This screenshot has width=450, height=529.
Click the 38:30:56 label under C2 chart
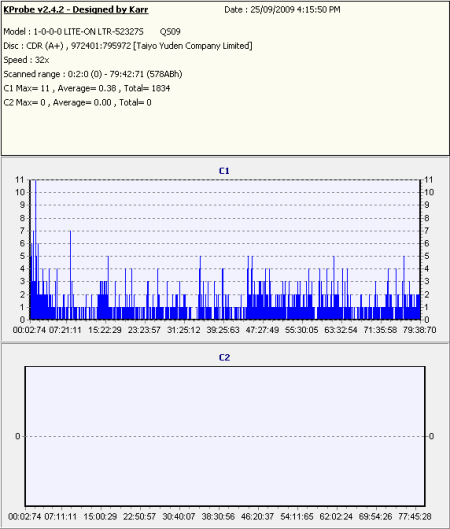[x=218, y=517]
